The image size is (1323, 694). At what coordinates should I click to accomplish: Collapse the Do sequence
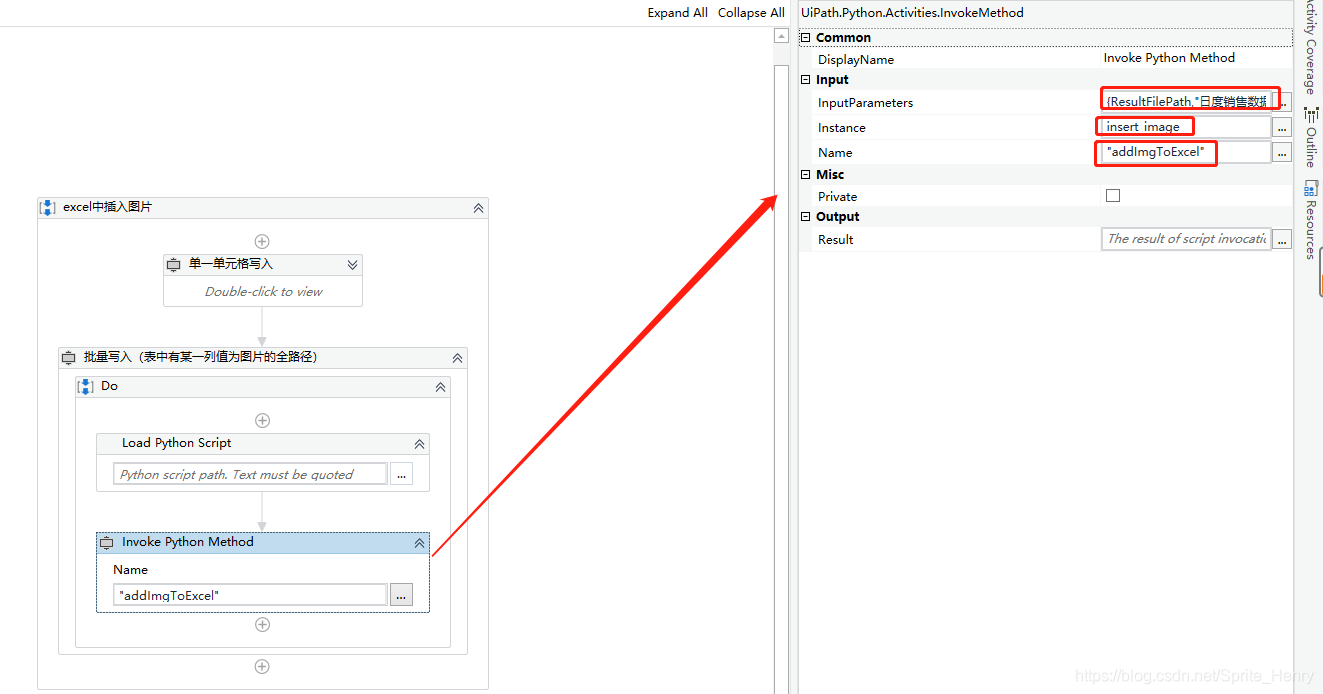tap(440, 386)
